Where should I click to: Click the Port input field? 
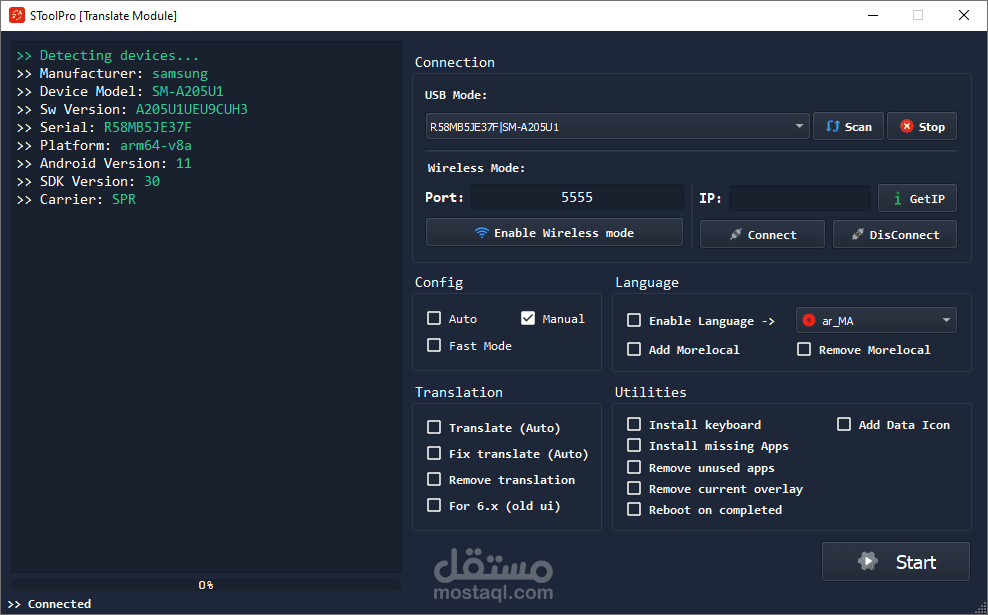(x=577, y=197)
